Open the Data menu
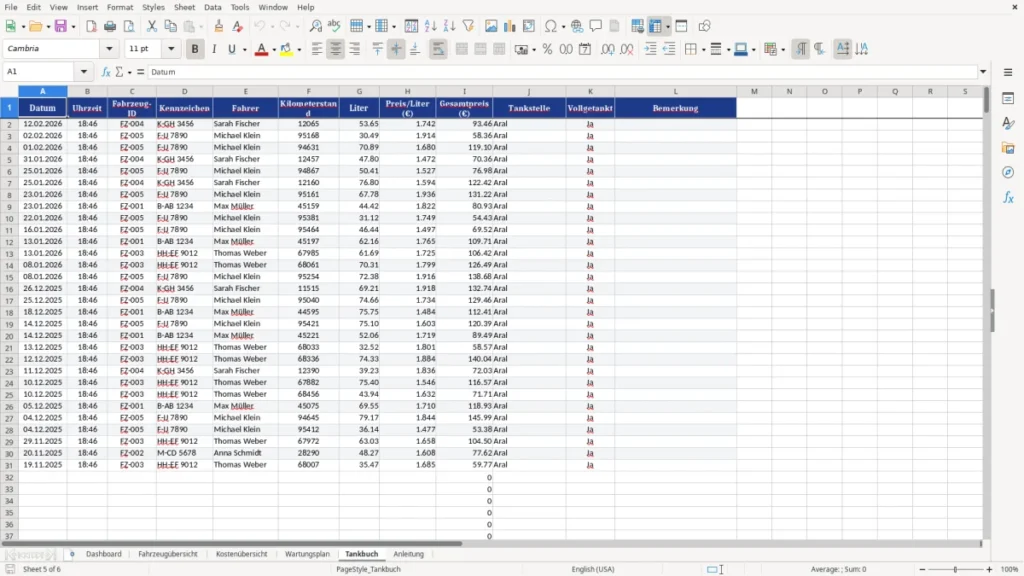1024x576 pixels. (213, 7)
